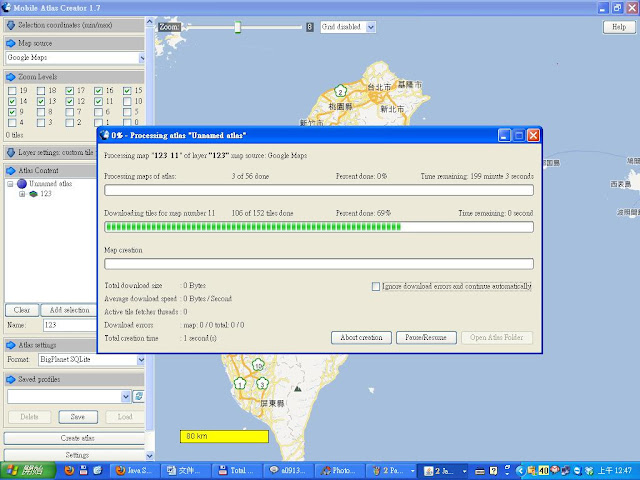Uncheck zoom level 14 checkbox
Image resolution: width=640 pixels, height=480 pixels.
(x=12, y=101)
